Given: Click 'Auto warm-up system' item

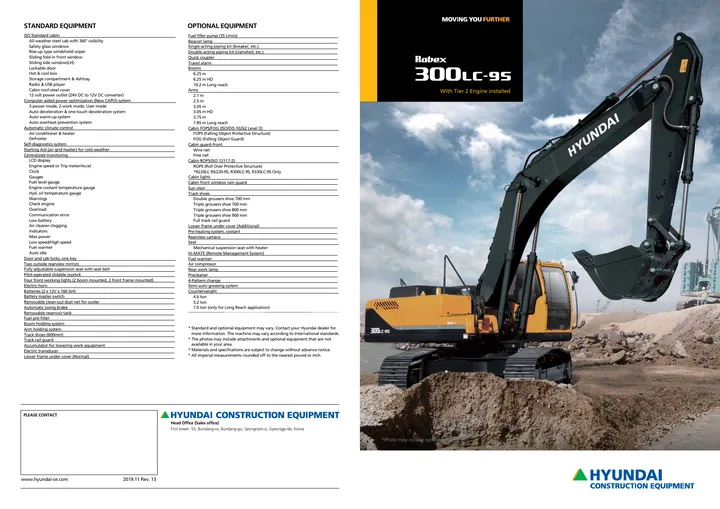Looking at the screenshot, I should (x=50, y=117).
